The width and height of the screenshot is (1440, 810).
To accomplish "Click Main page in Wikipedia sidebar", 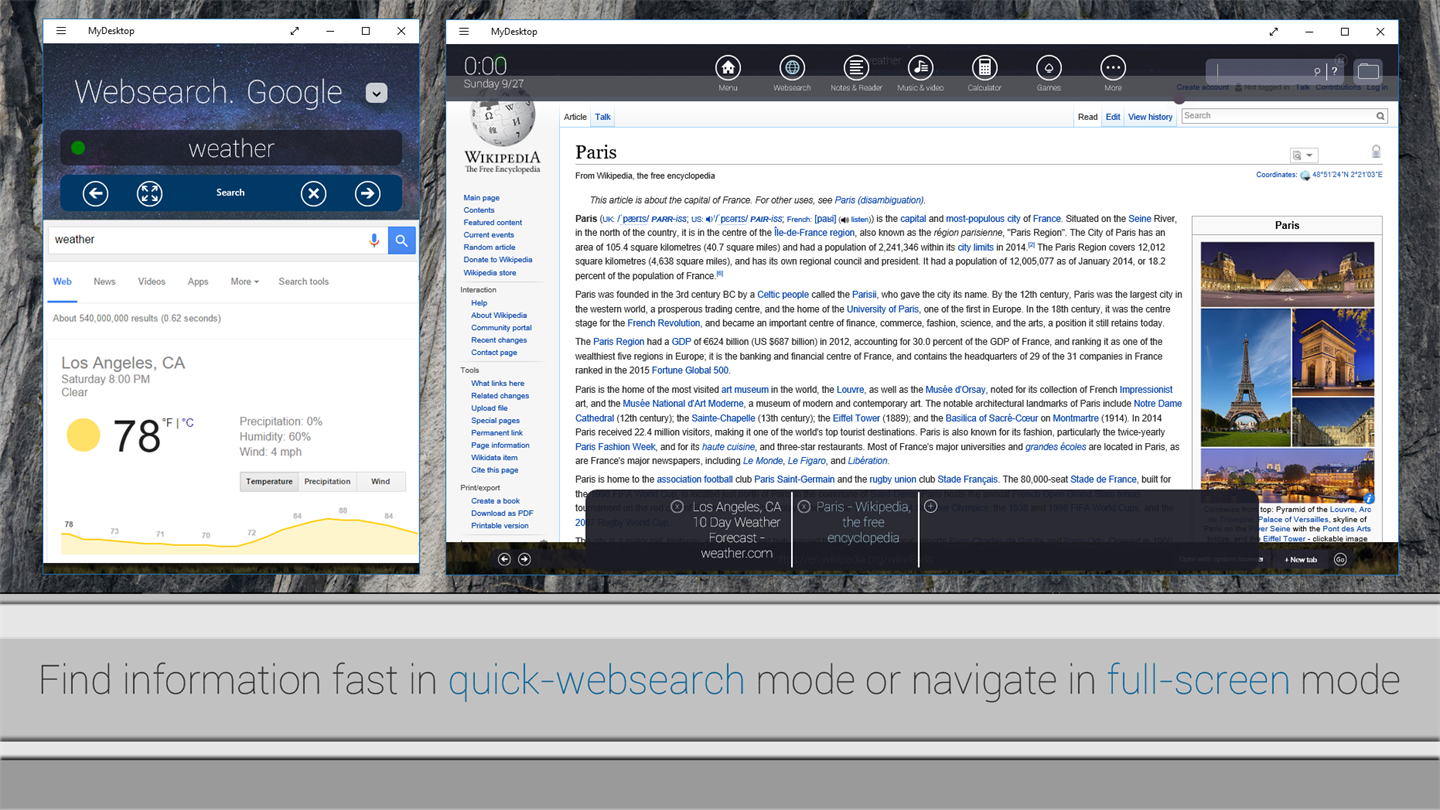I will [481, 198].
